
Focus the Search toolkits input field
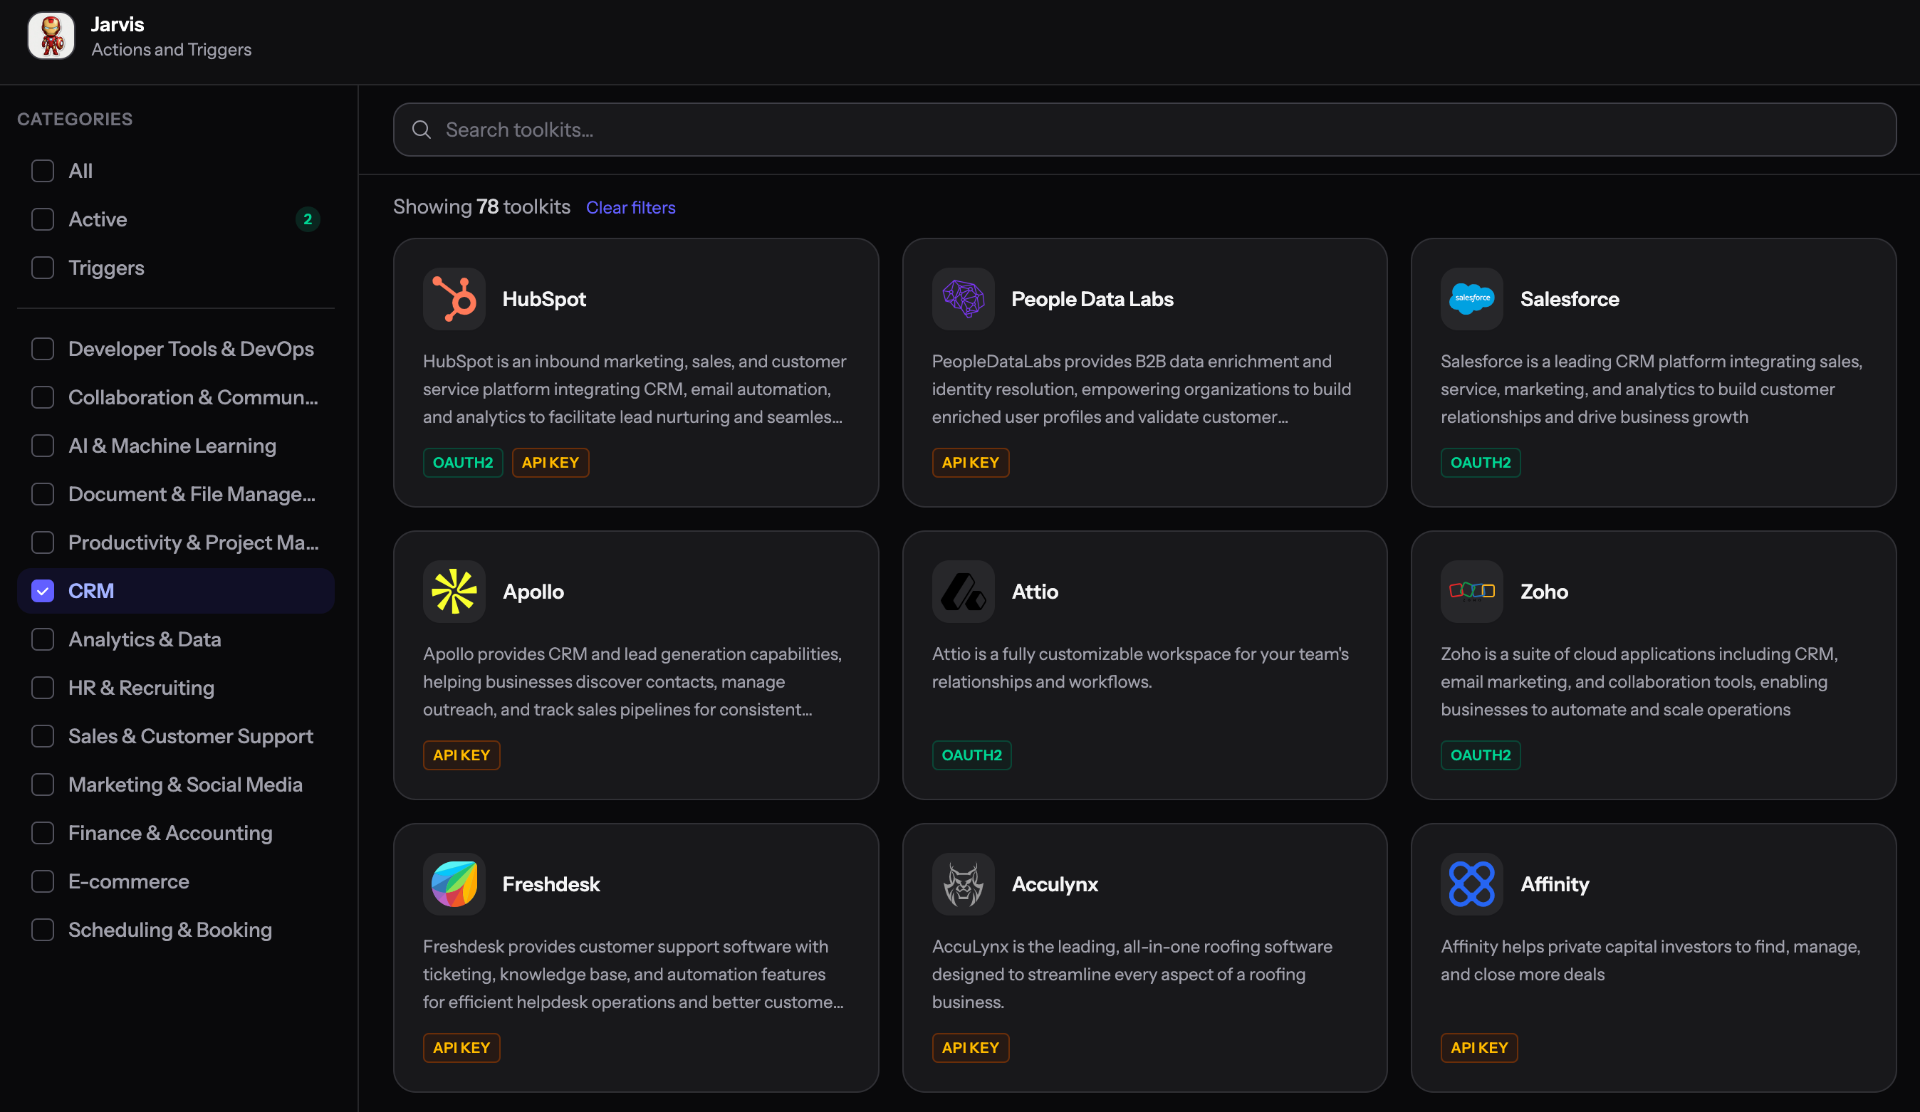[1145, 130]
